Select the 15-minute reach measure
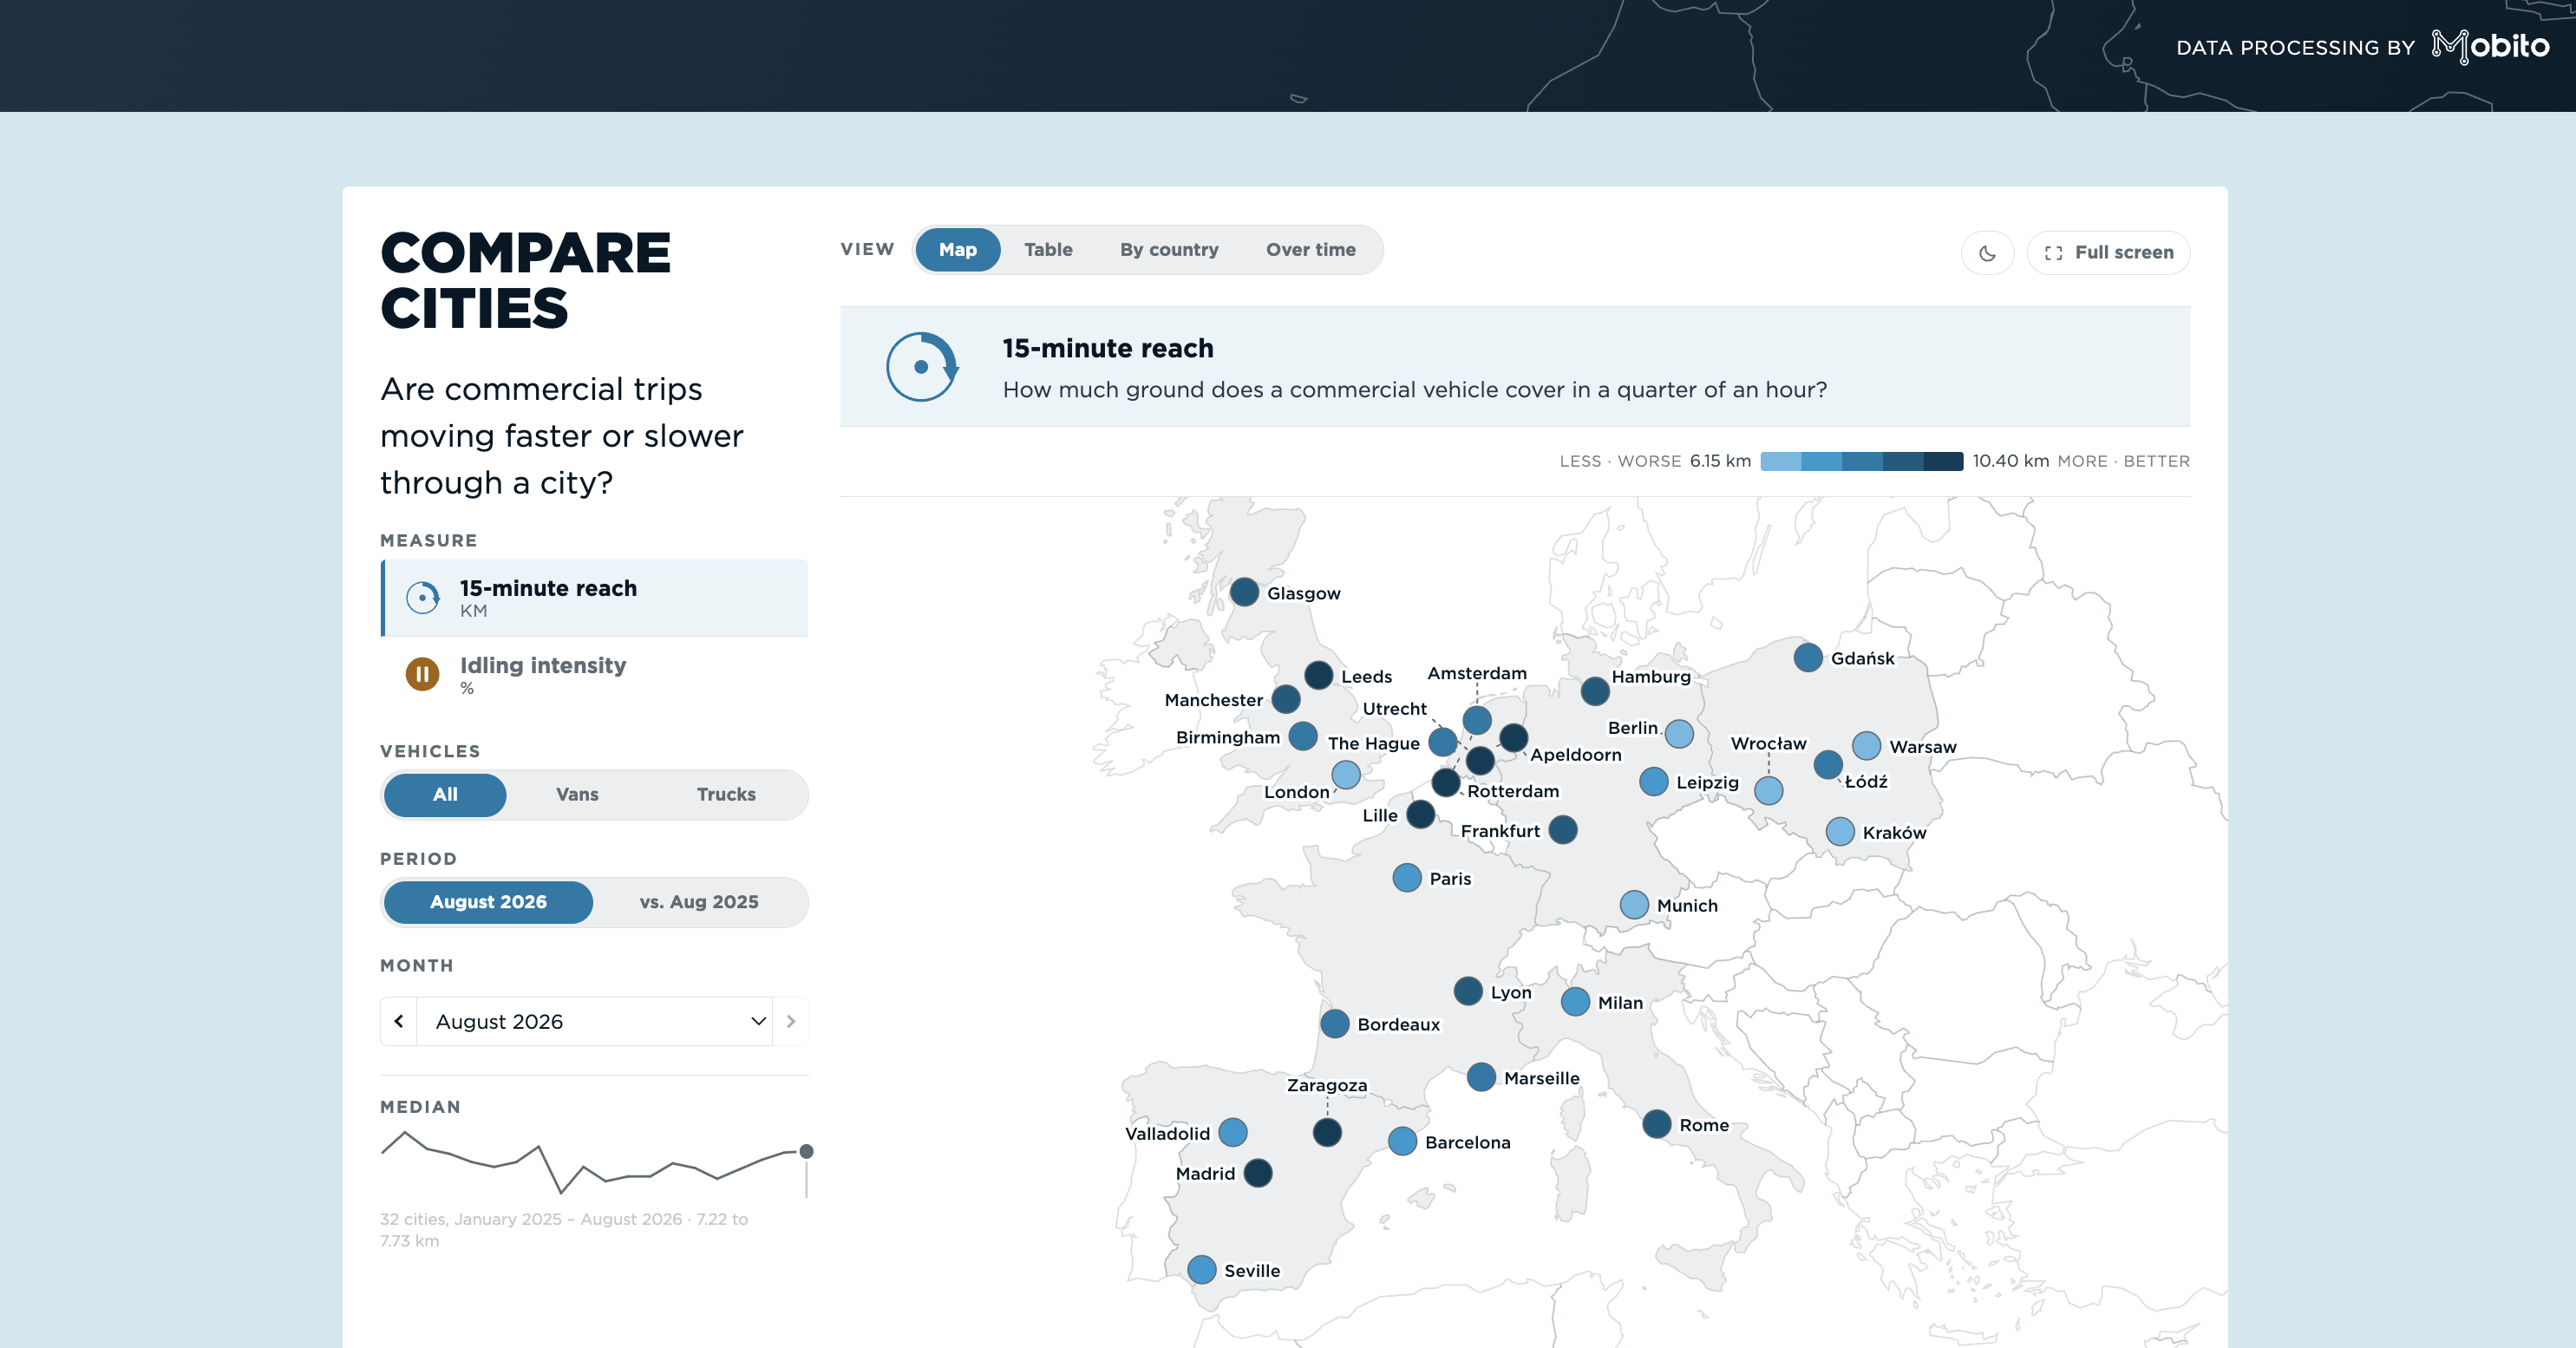The width and height of the screenshot is (2576, 1348). [595, 598]
